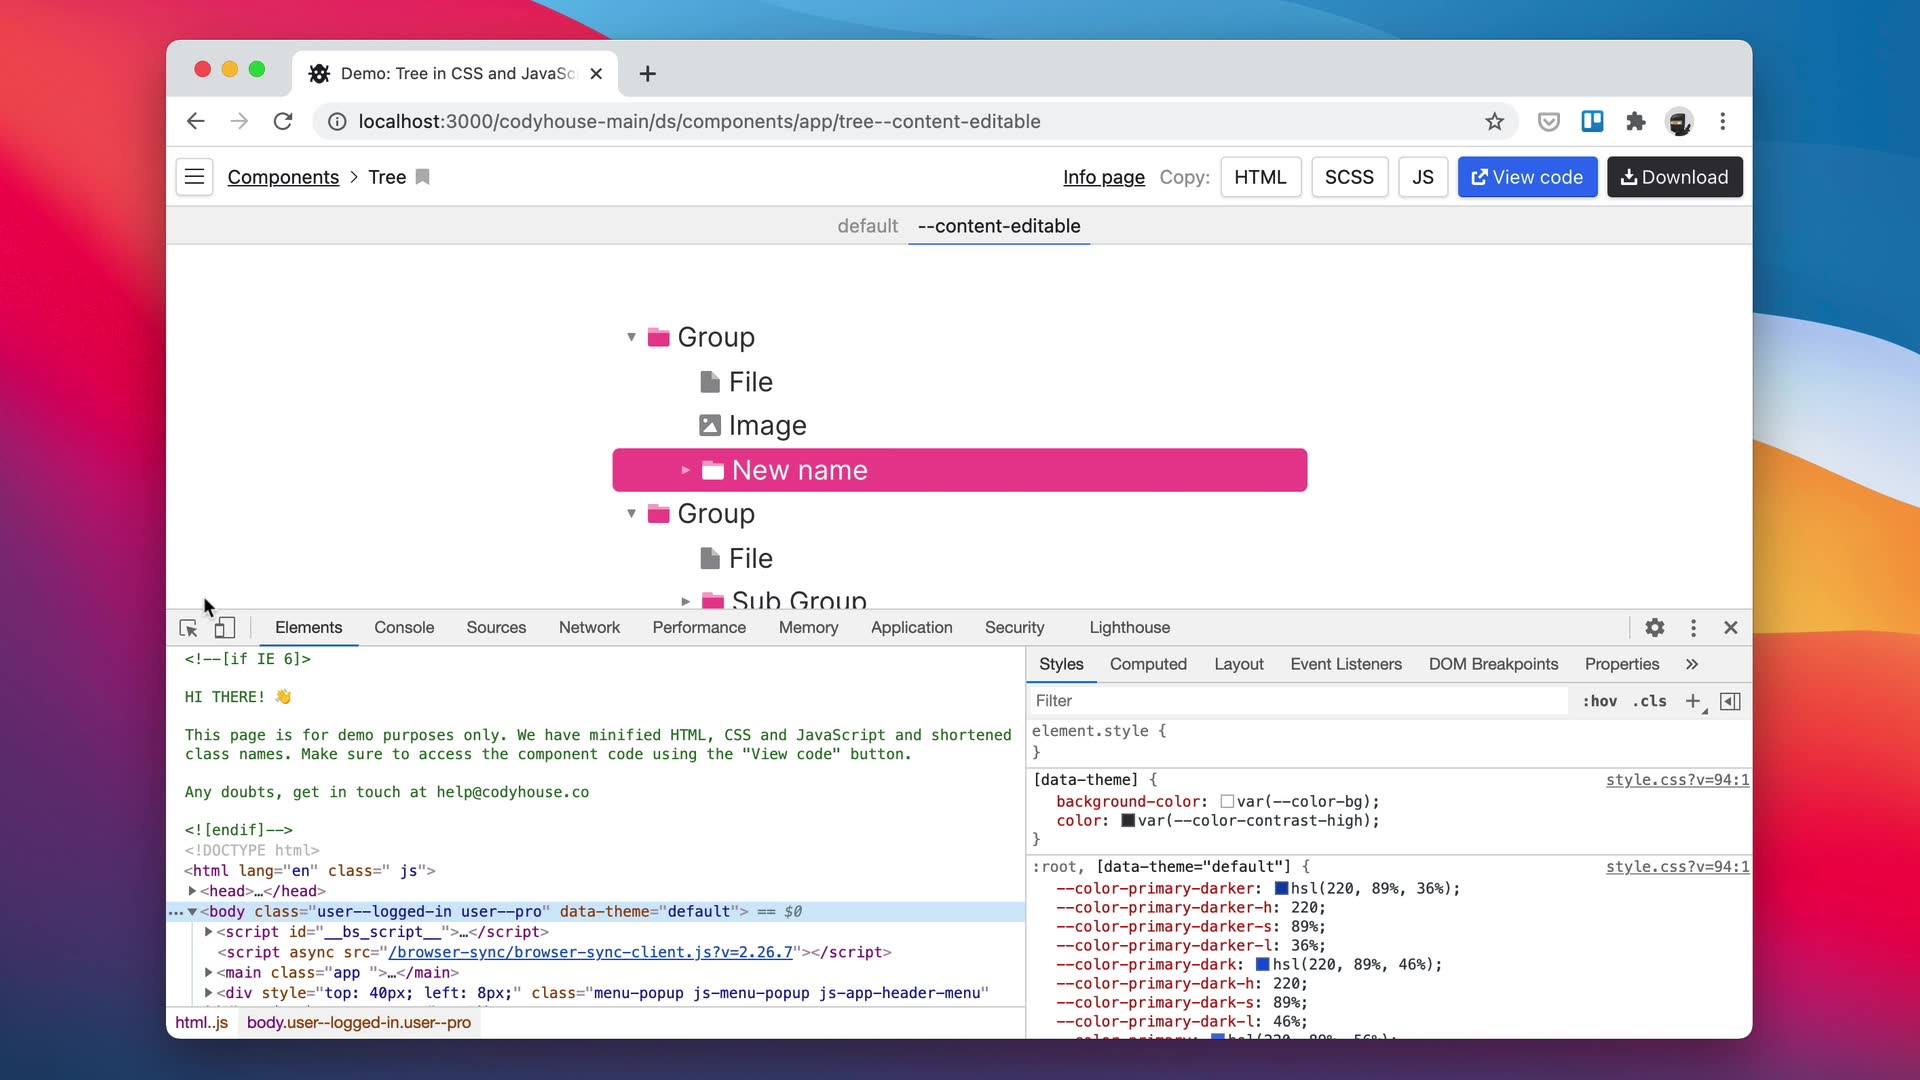Close the Demo: Tree tab
Screen dimensions: 1920x1080
coord(596,73)
